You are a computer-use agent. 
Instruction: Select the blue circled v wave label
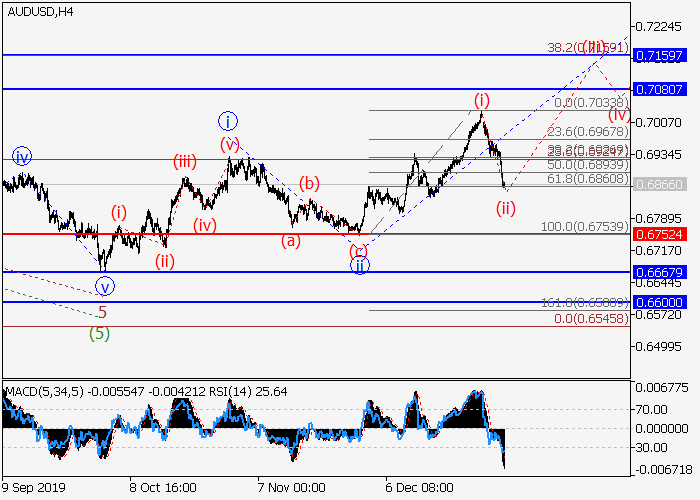[104, 287]
